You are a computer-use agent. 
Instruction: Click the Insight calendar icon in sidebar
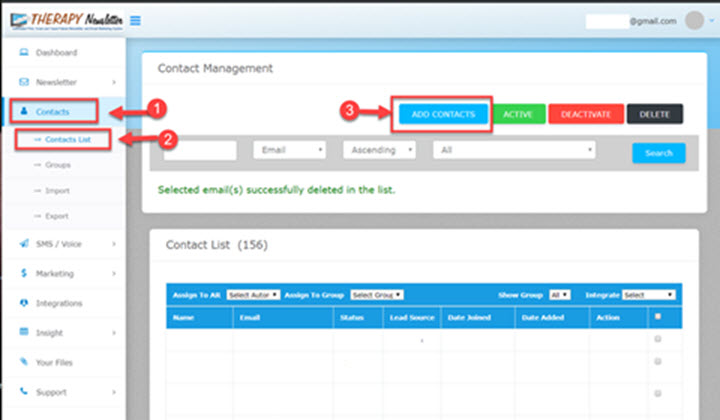click(23, 332)
